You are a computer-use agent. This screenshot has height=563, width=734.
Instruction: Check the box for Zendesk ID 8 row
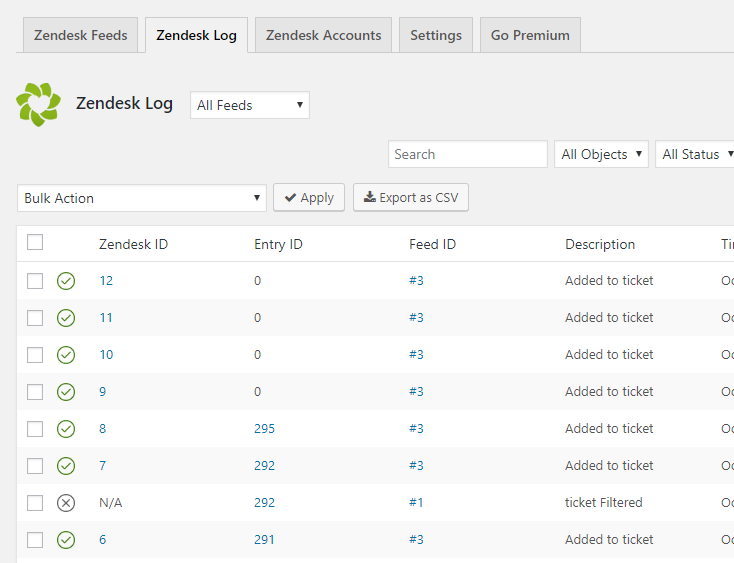(35, 429)
